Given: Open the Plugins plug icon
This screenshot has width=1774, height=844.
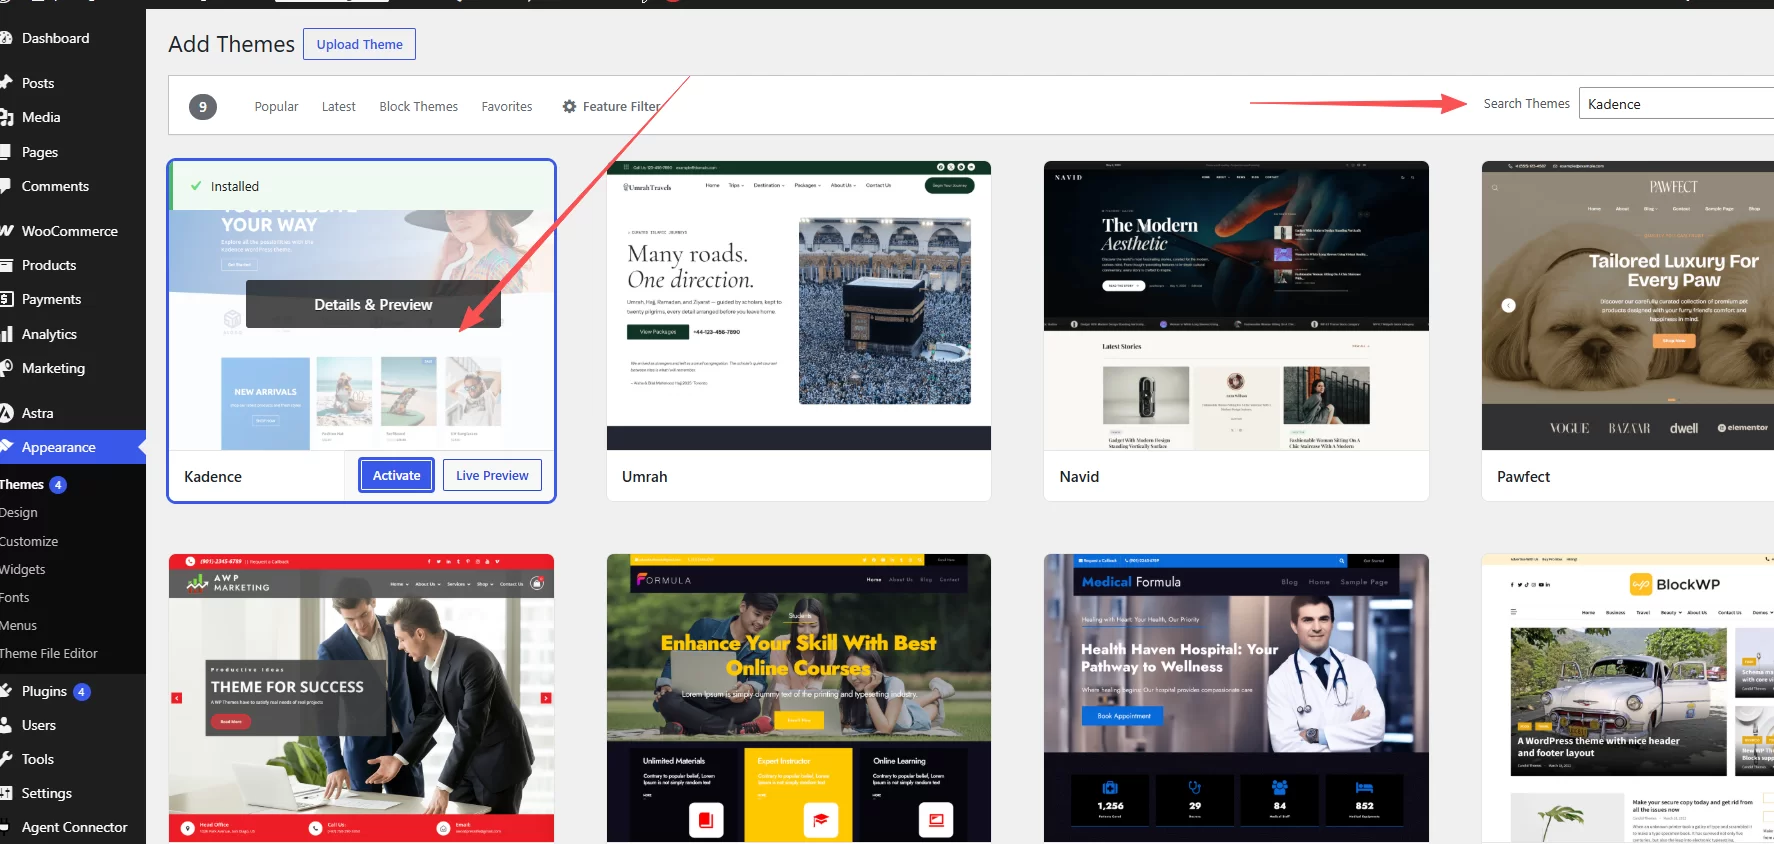Looking at the screenshot, I should click(x=5, y=691).
